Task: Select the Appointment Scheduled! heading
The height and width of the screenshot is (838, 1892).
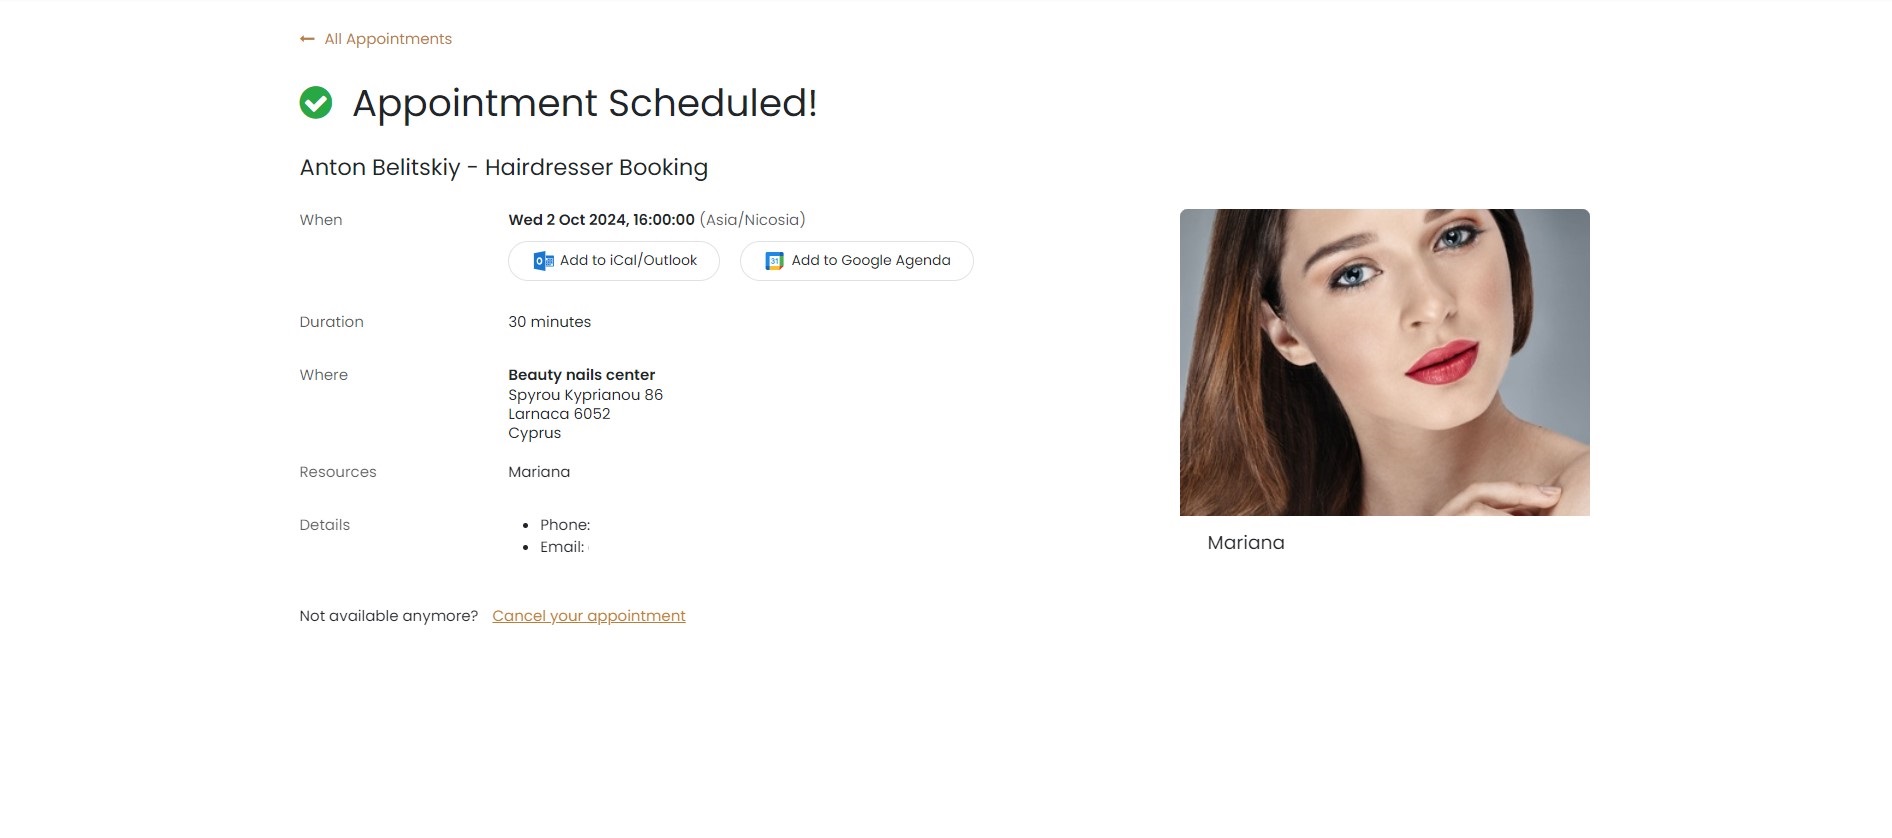Action: (585, 103)
